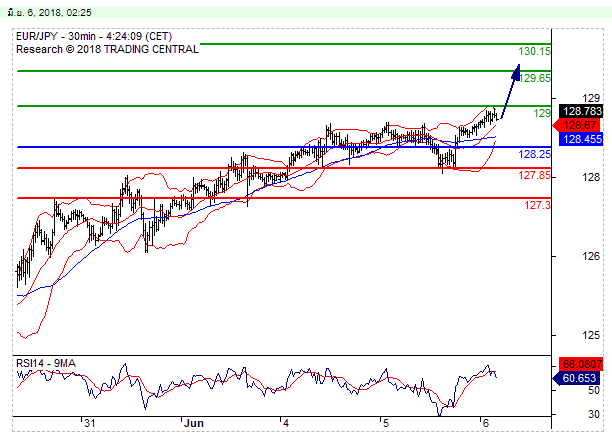Click the RSI axis value 30
Viewport: 612px width, 441px height.
pyautogui.click(x=594, y=414)
